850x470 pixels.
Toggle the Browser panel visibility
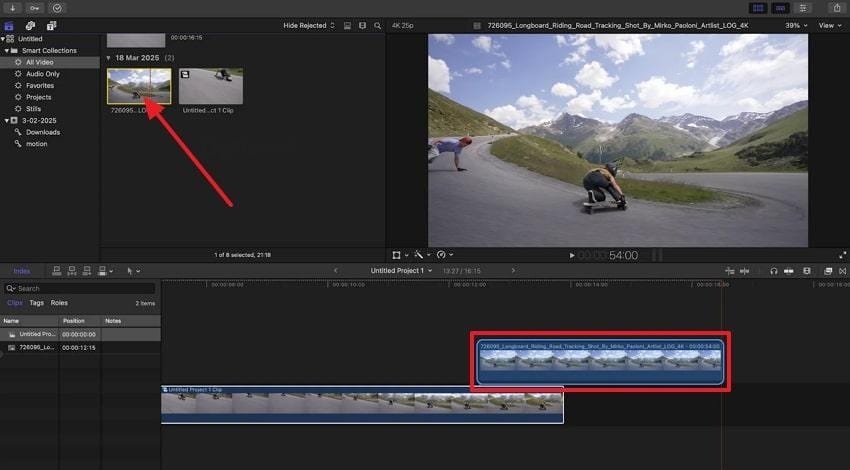point(758,8)
